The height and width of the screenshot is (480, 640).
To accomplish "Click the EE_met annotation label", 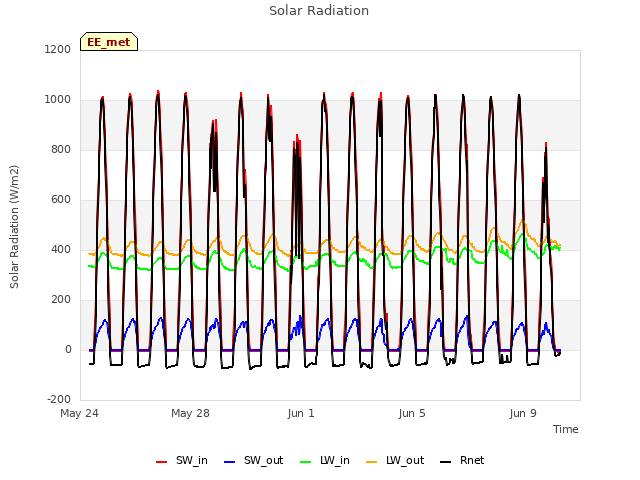I will point(109,42).
